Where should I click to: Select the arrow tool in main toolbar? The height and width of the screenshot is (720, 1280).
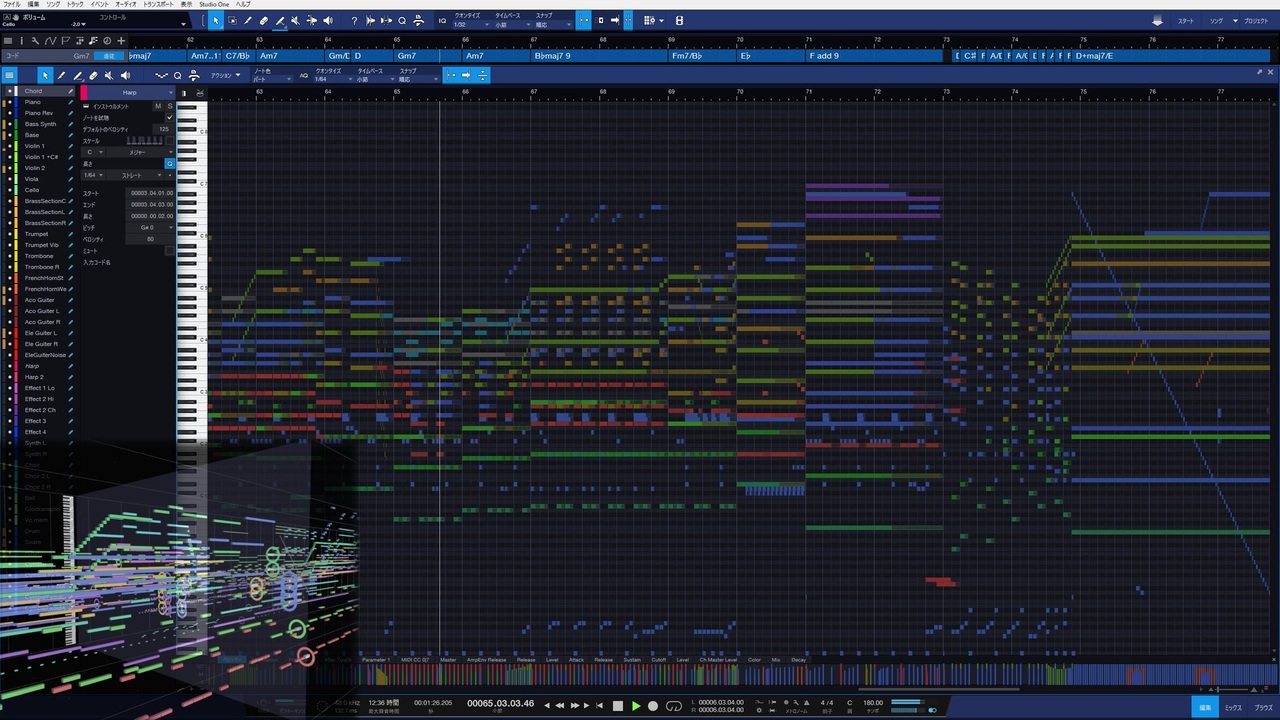click(217, 20)
